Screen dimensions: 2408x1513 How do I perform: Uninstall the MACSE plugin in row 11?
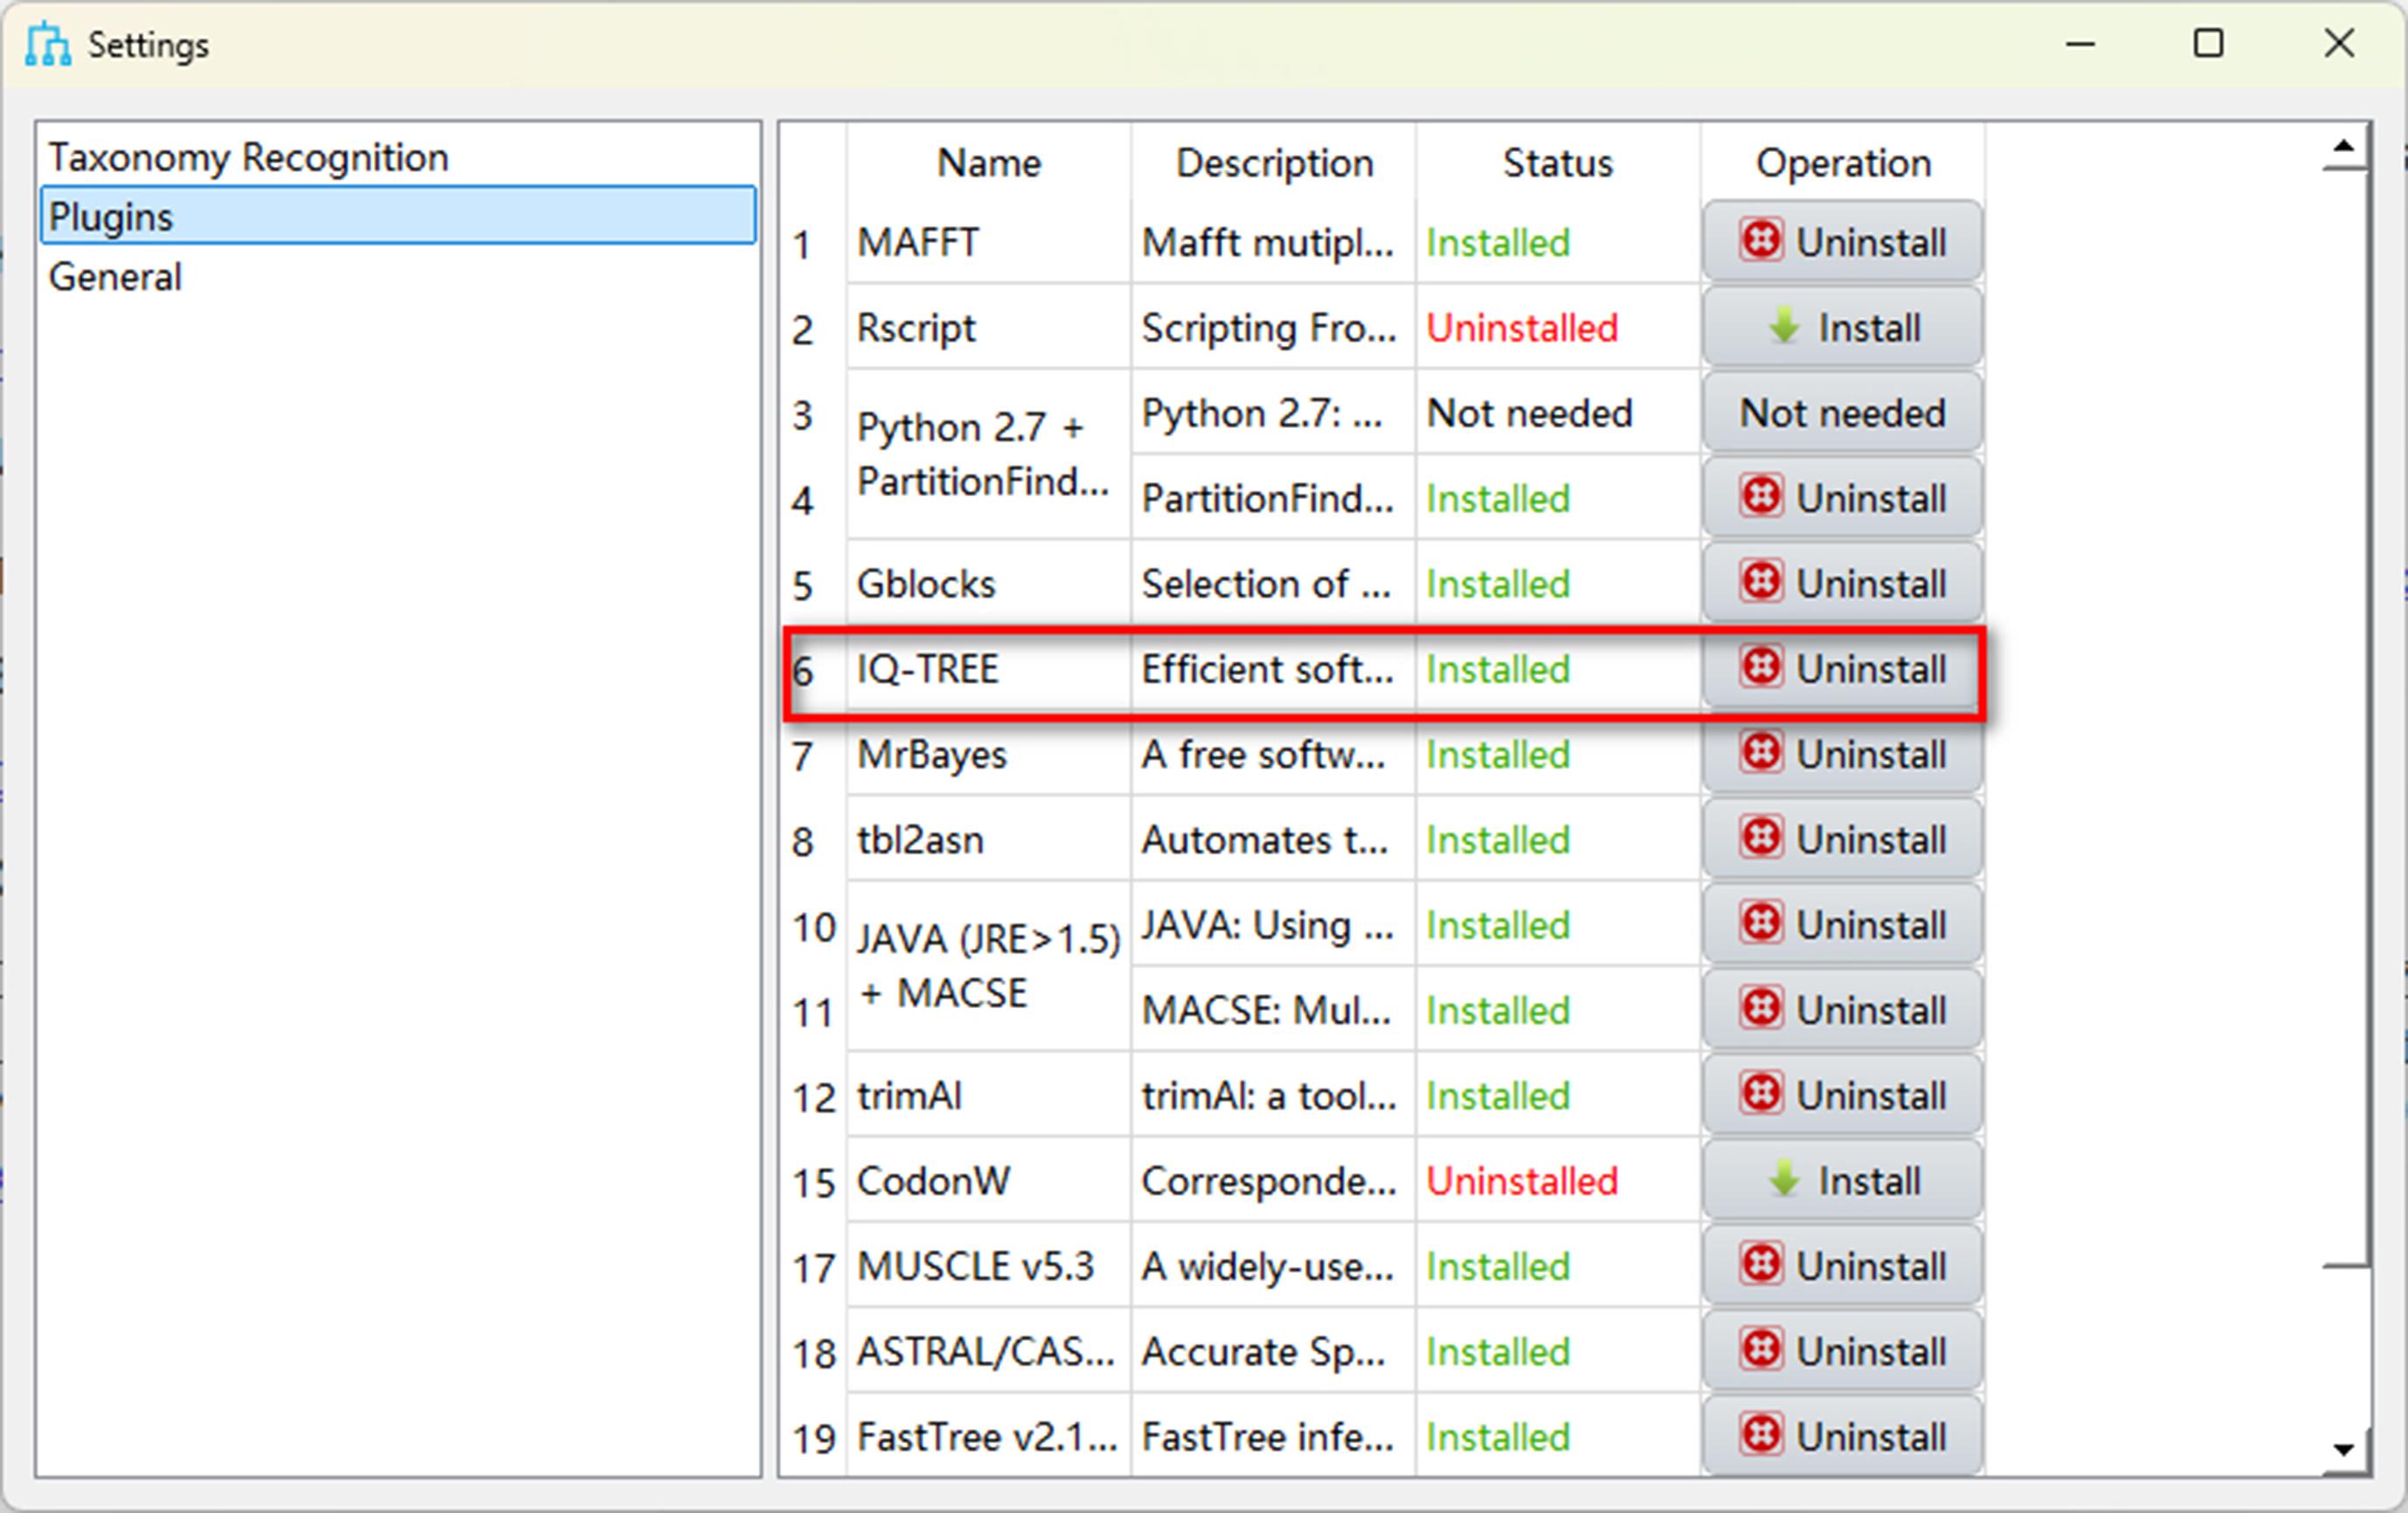coord(1842,1010)
